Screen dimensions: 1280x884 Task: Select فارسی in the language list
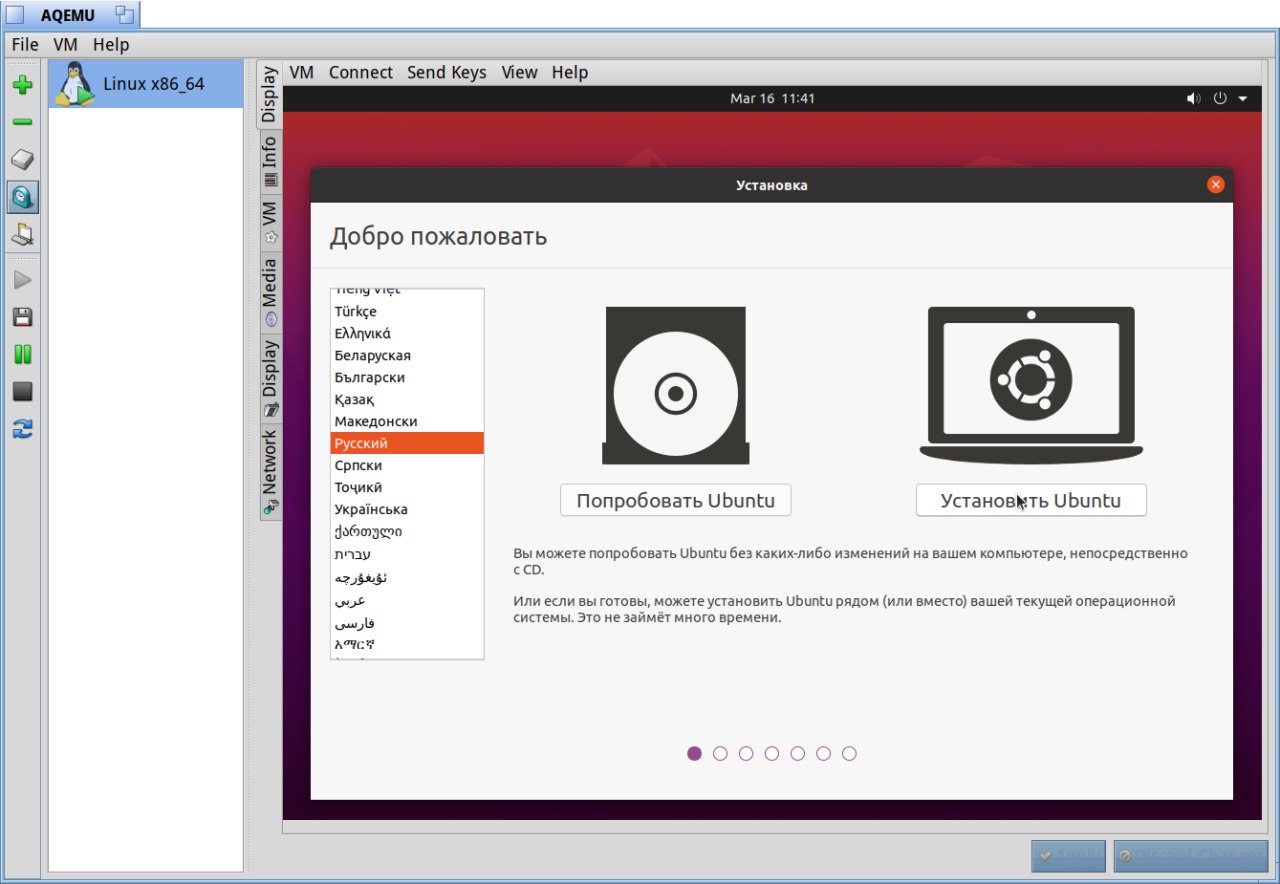(x=407, y=622)
